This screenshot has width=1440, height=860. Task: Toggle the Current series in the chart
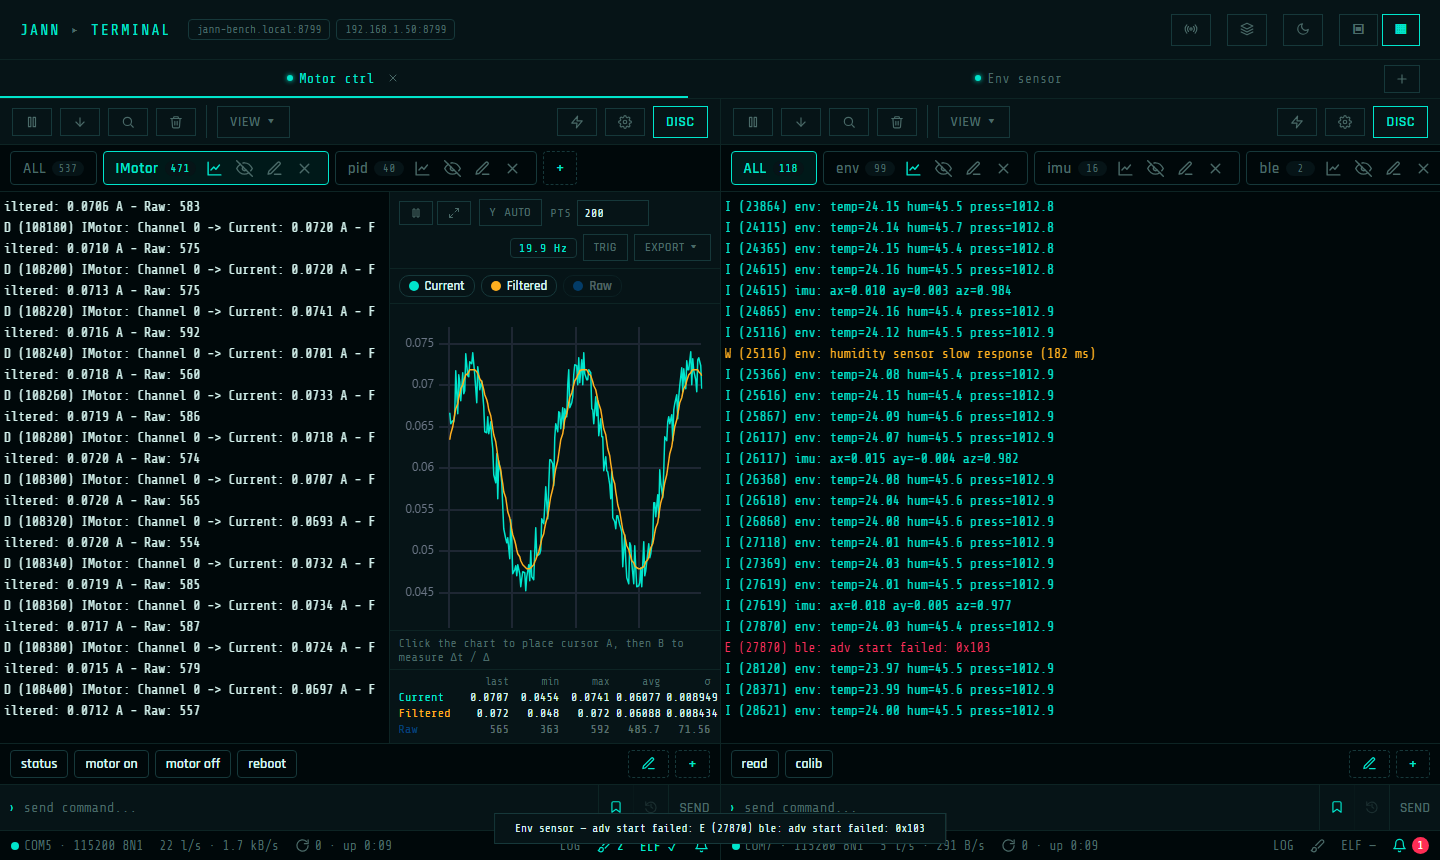pyautogui.click(x=436, y=286)
